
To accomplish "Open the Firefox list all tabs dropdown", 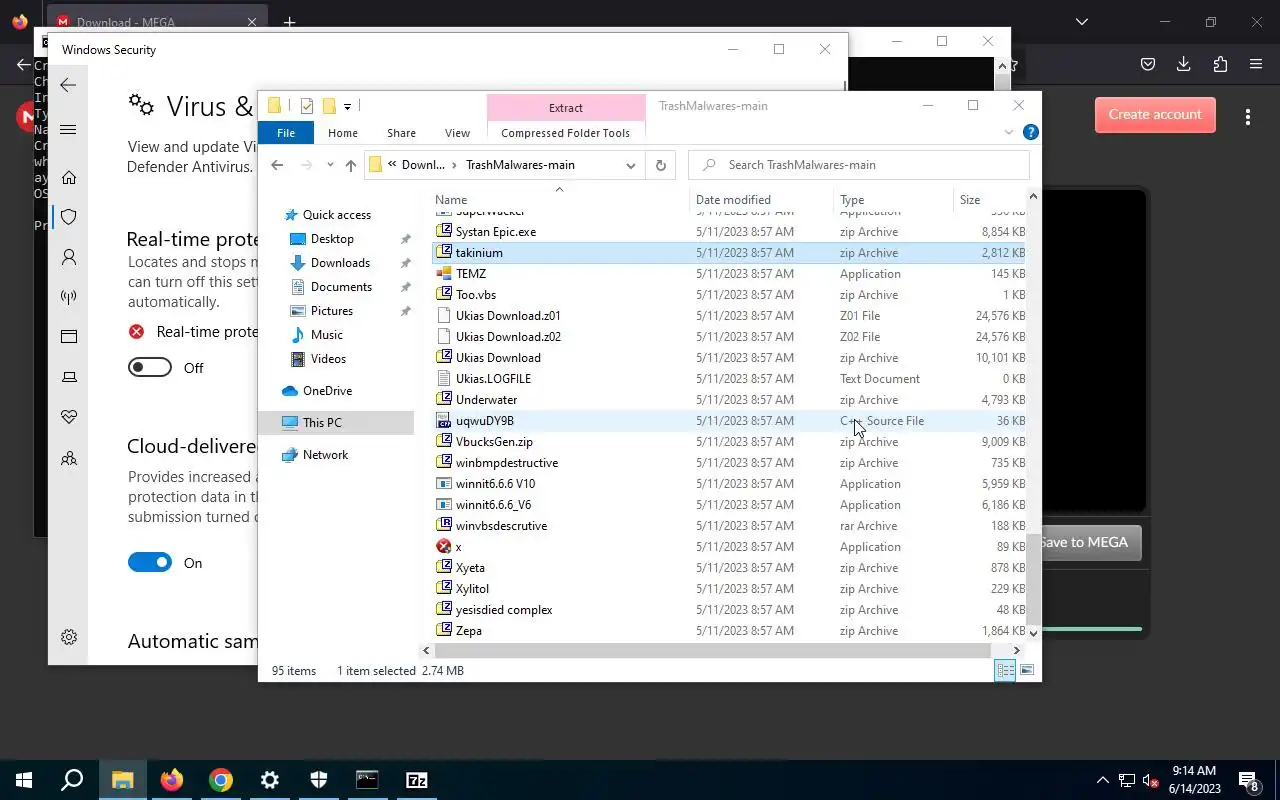I will click(1082, 21).
